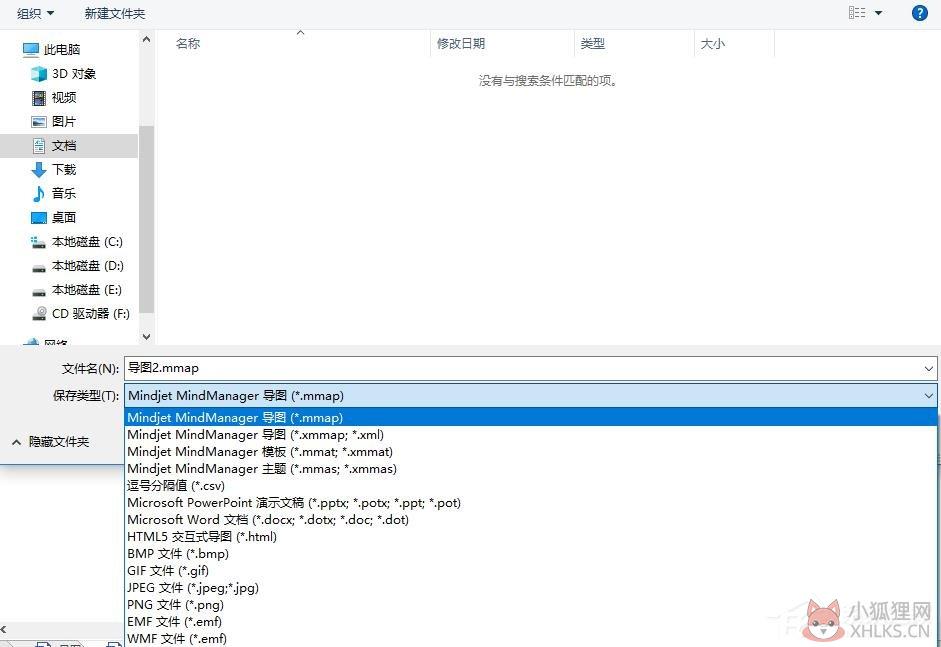Image resolution: width=941 pixels, height=647 pixels.
Task: Click the 音乐 note icon
Action: 38,194
